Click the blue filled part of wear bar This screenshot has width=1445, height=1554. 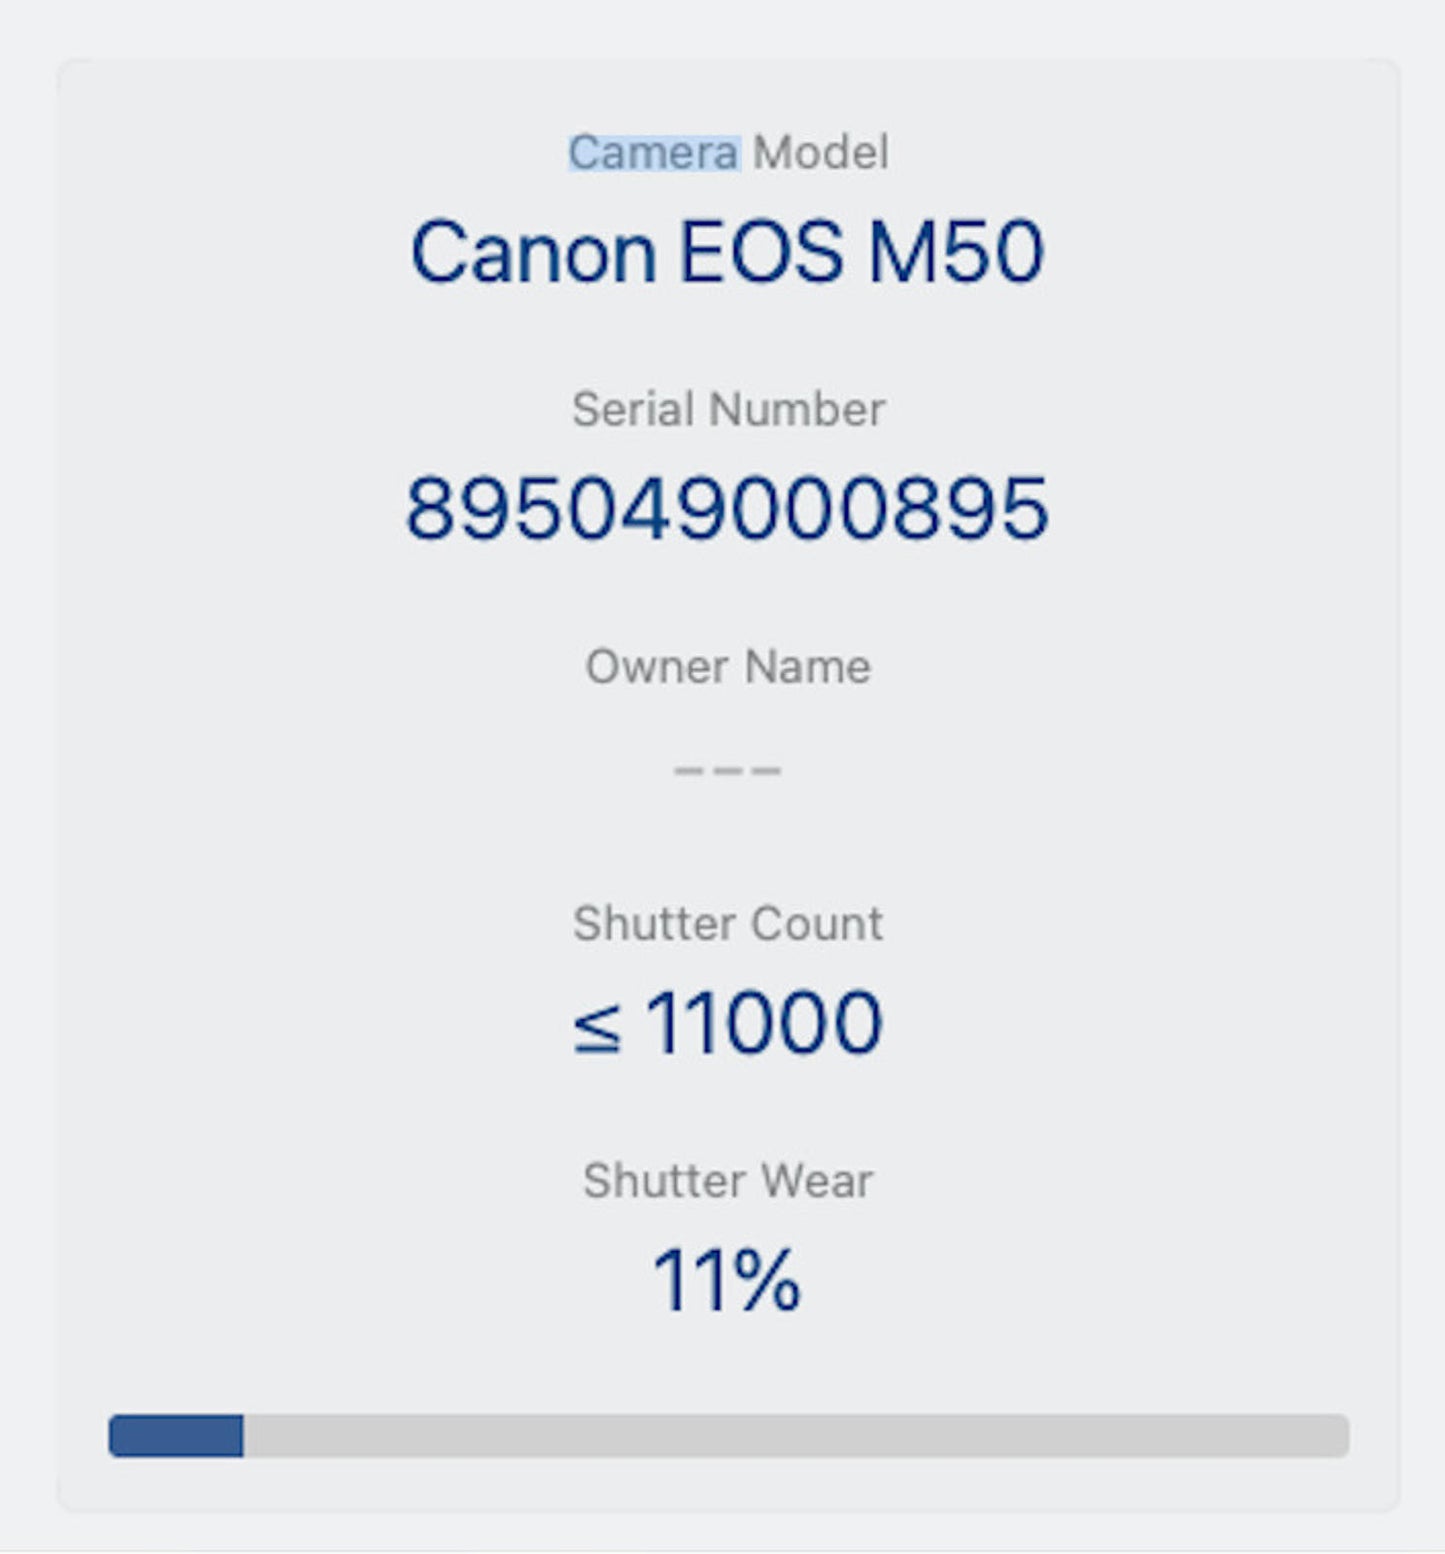(x=176, y=1435)
